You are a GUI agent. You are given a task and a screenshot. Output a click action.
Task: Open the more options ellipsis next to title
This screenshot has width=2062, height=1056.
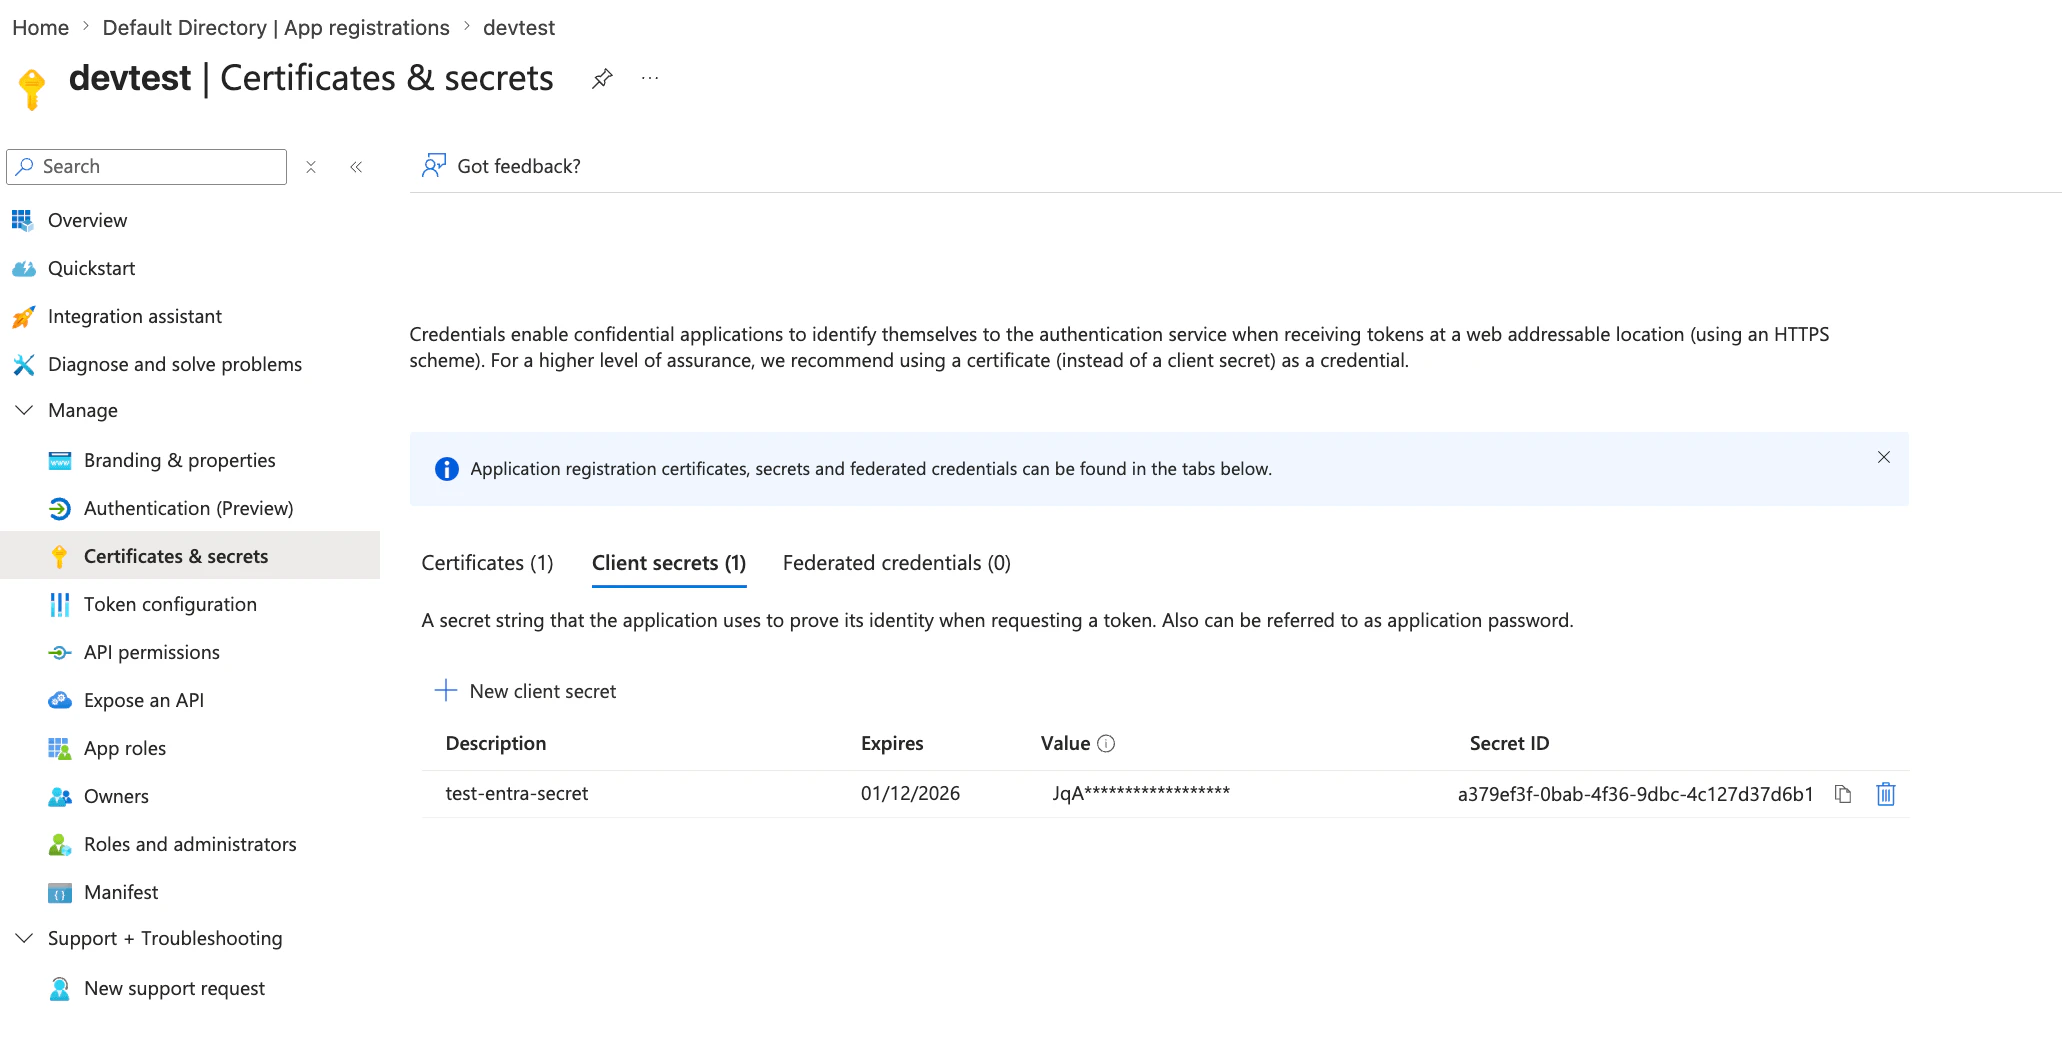tap(650, 78)
